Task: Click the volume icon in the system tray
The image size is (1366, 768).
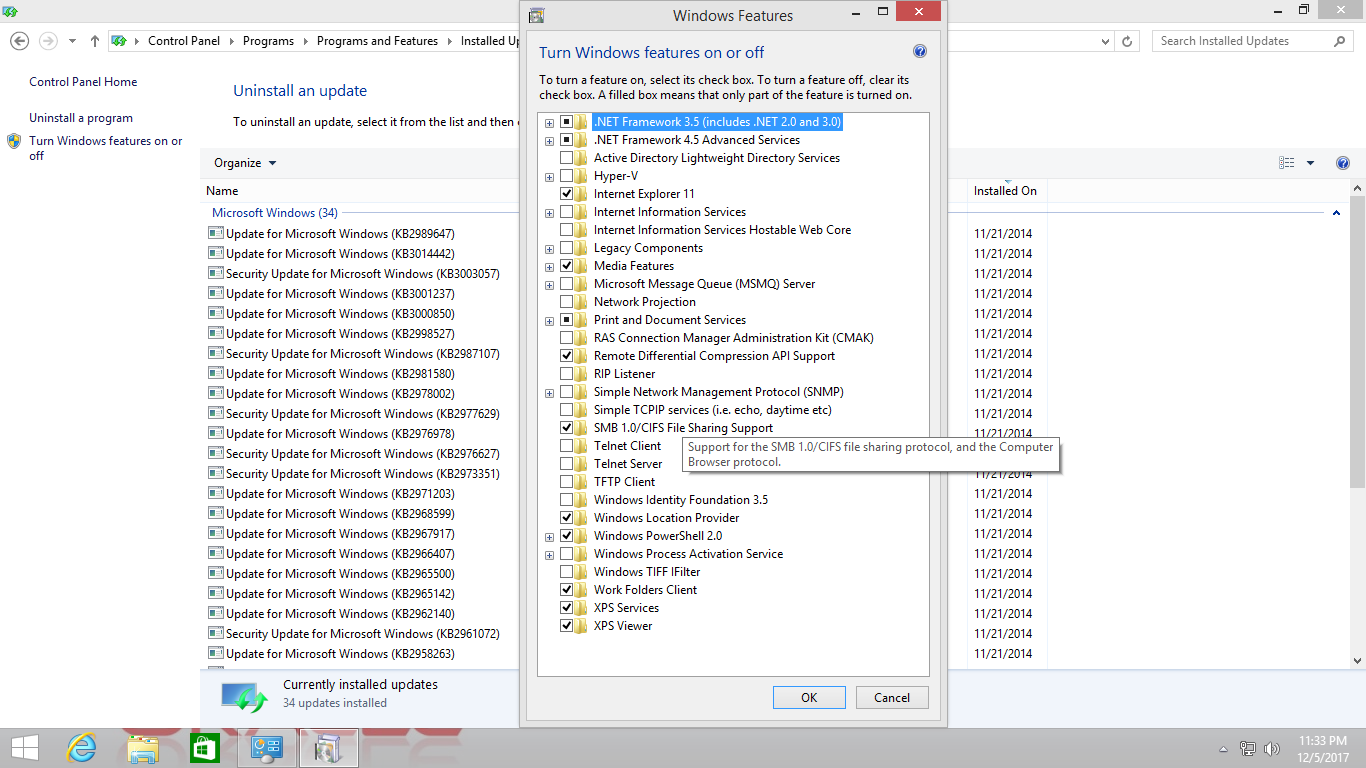Action: 1272,748
